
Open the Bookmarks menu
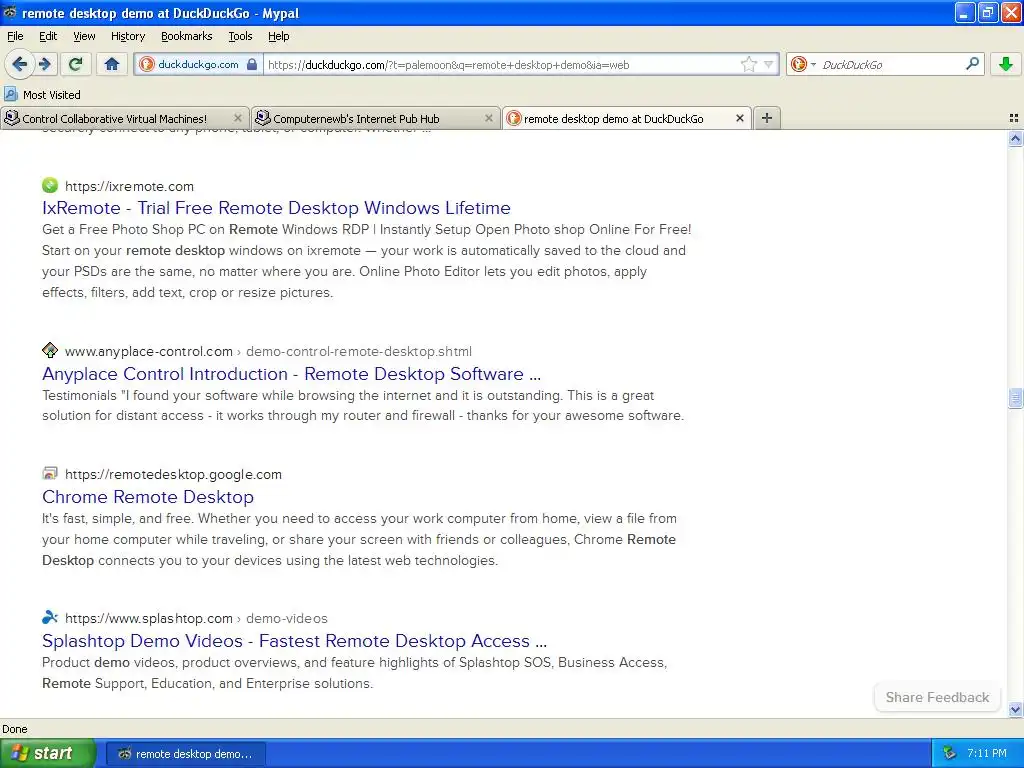coord(186,36)
